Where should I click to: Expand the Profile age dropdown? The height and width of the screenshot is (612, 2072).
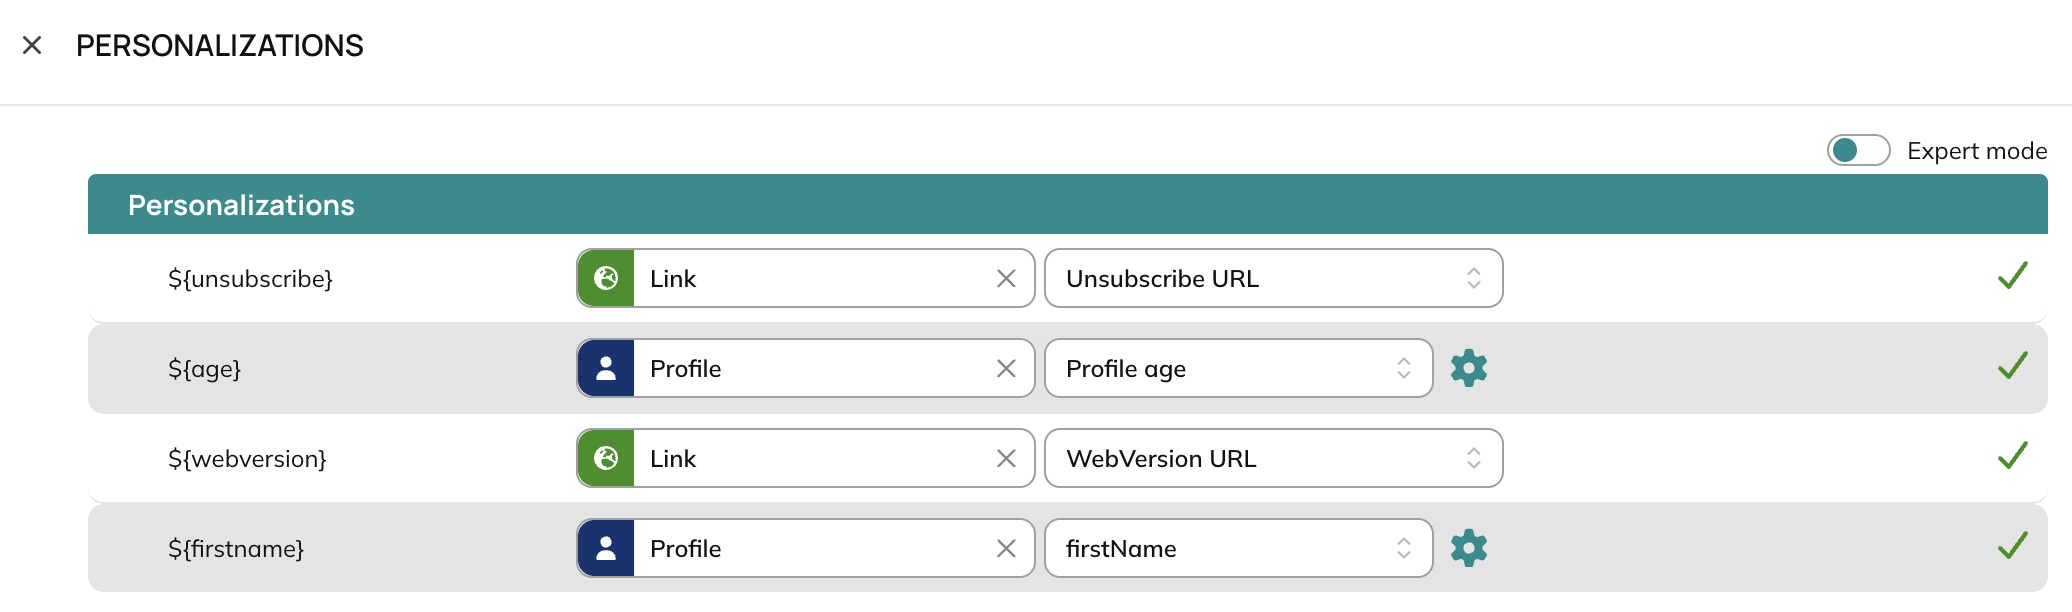[1239, 368]
